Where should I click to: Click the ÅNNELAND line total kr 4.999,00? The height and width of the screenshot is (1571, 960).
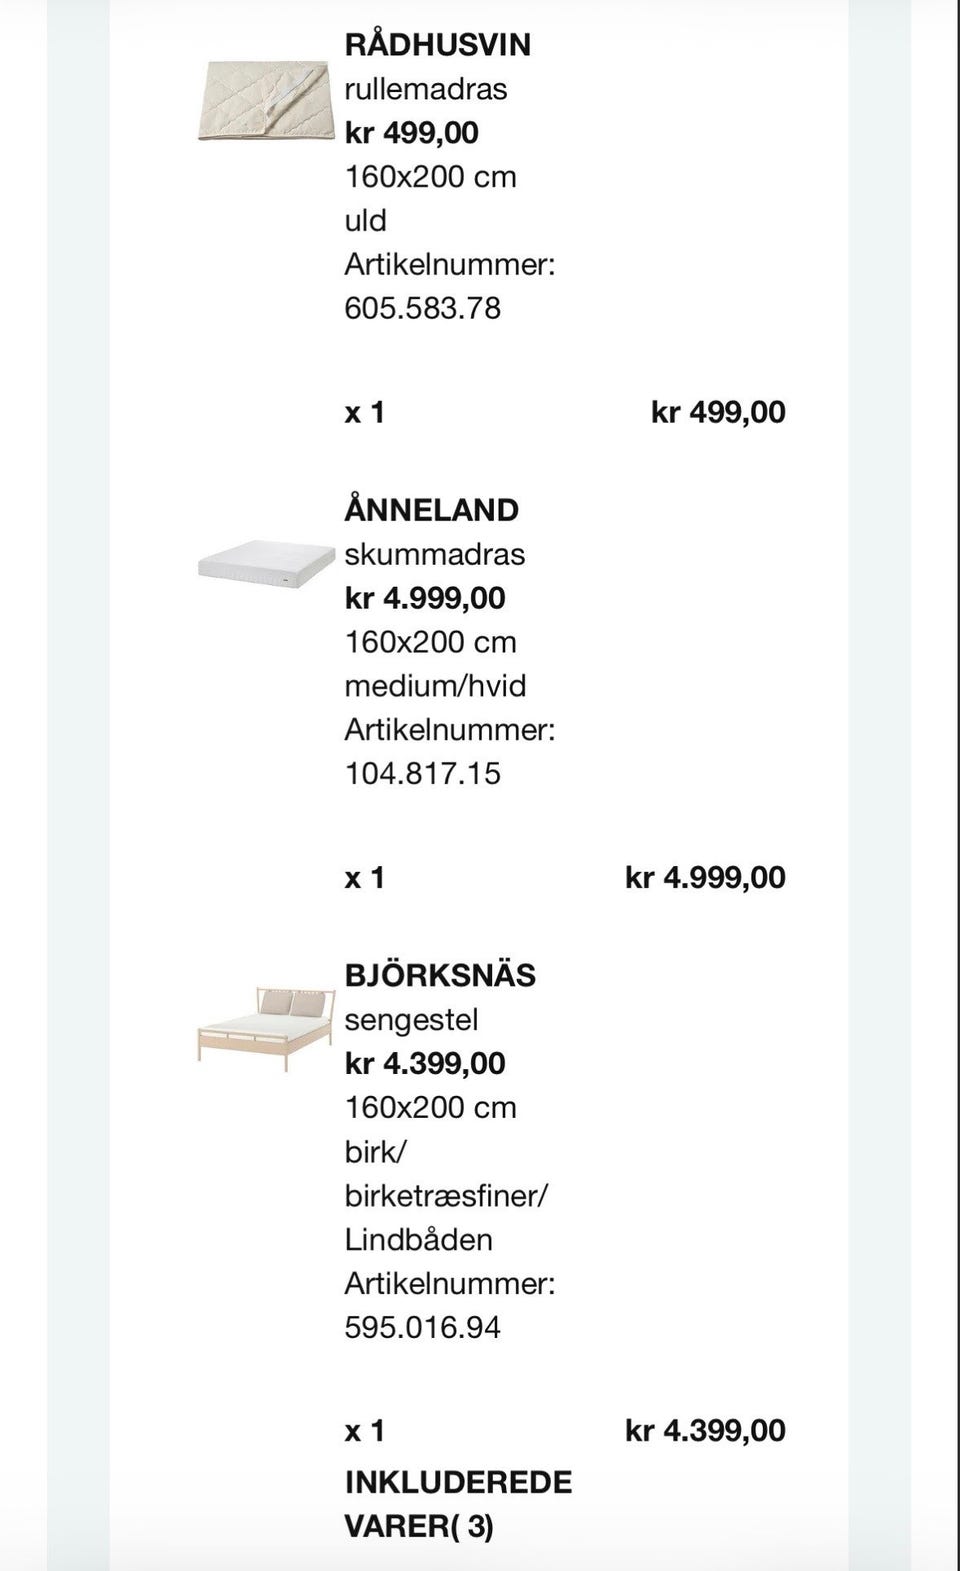[x=704, y=877]
